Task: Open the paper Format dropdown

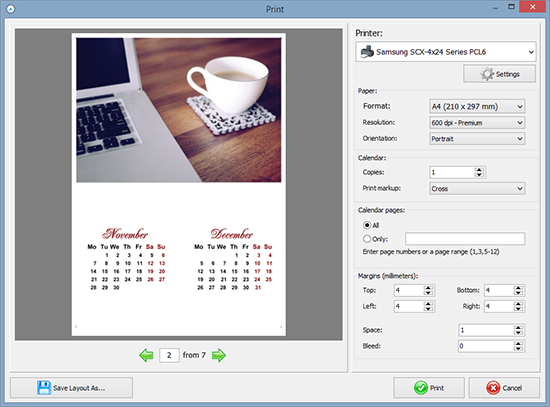Action: 477,106
